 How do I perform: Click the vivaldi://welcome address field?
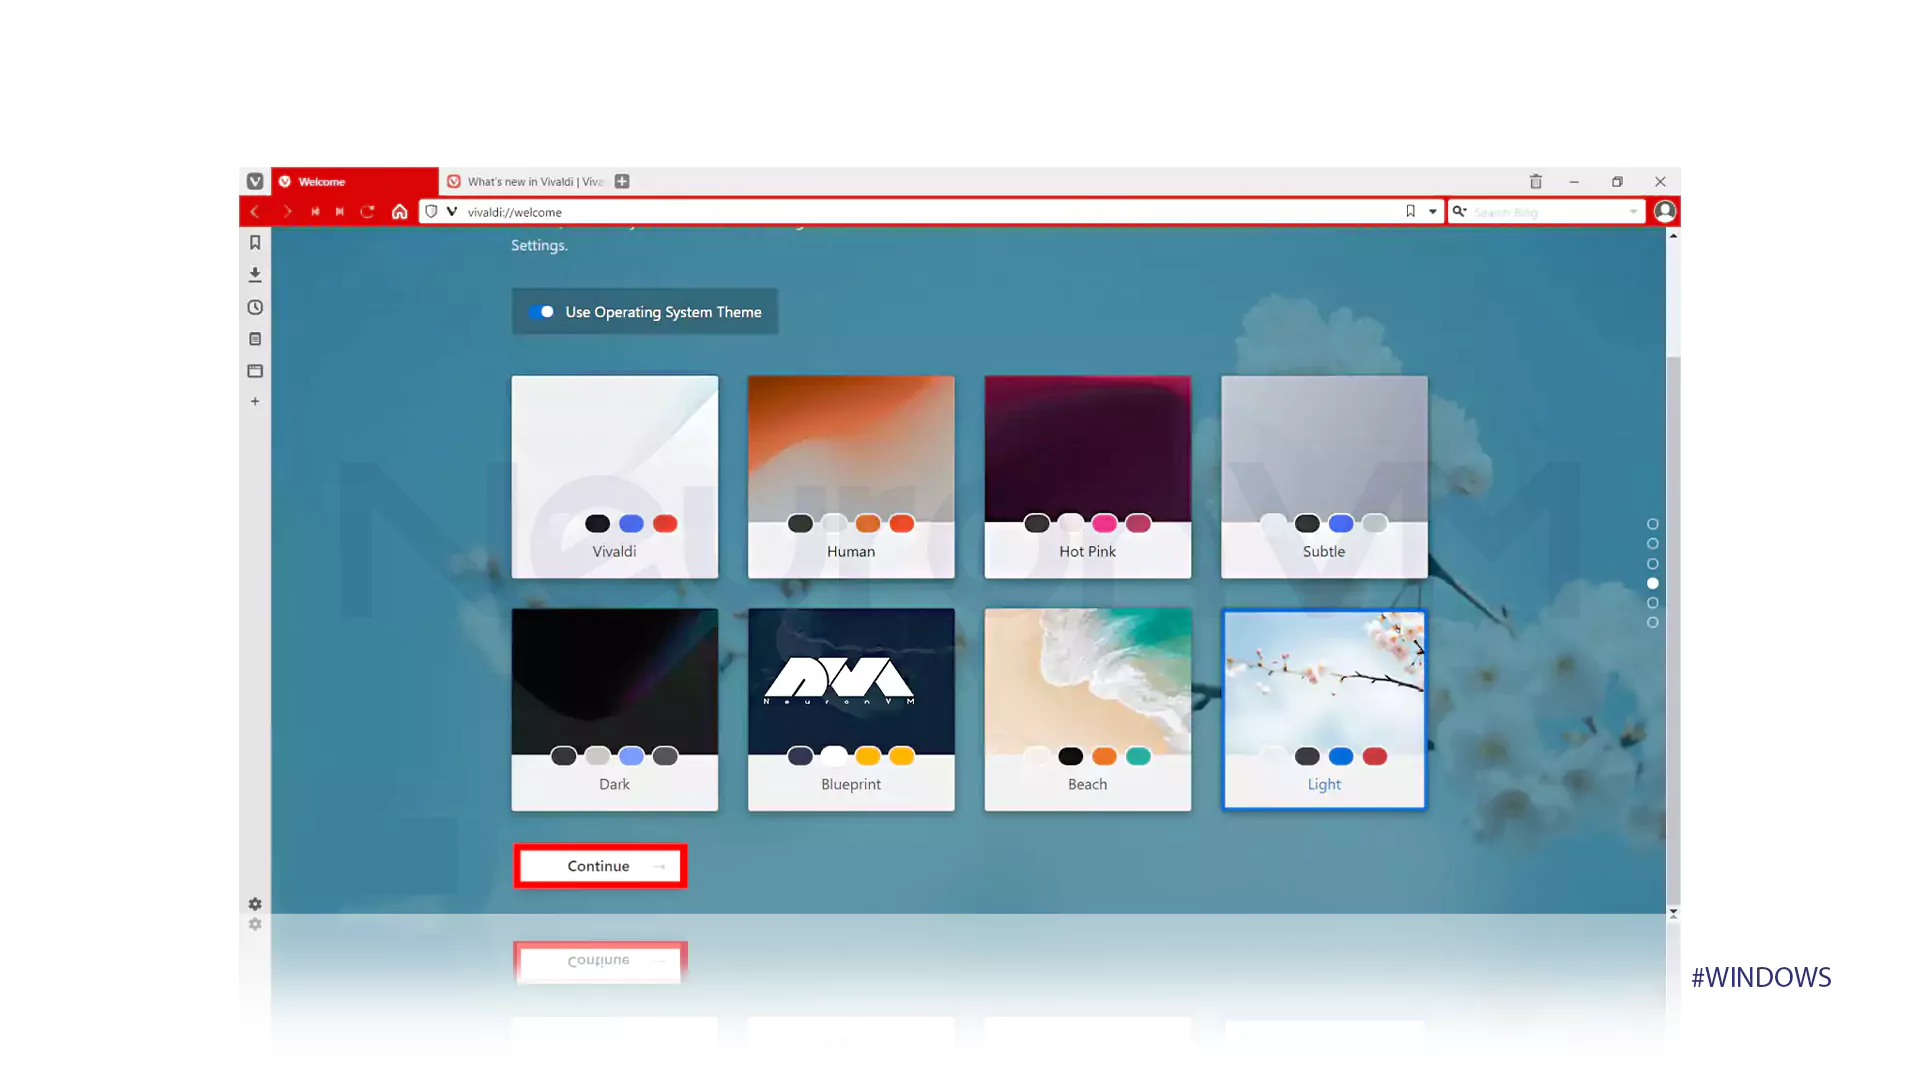[x=930, y=212]
